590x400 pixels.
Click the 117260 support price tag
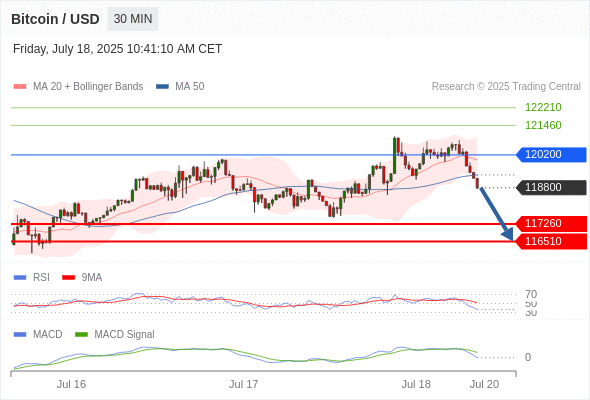(551, 224)
